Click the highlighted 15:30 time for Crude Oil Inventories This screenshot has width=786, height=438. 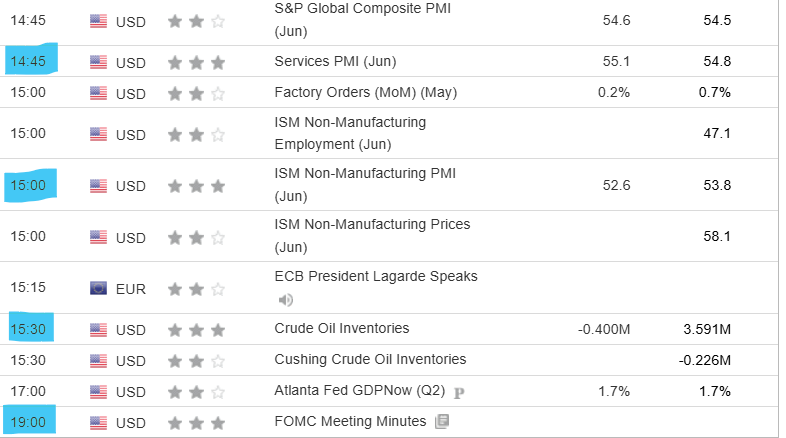[28, 329]
